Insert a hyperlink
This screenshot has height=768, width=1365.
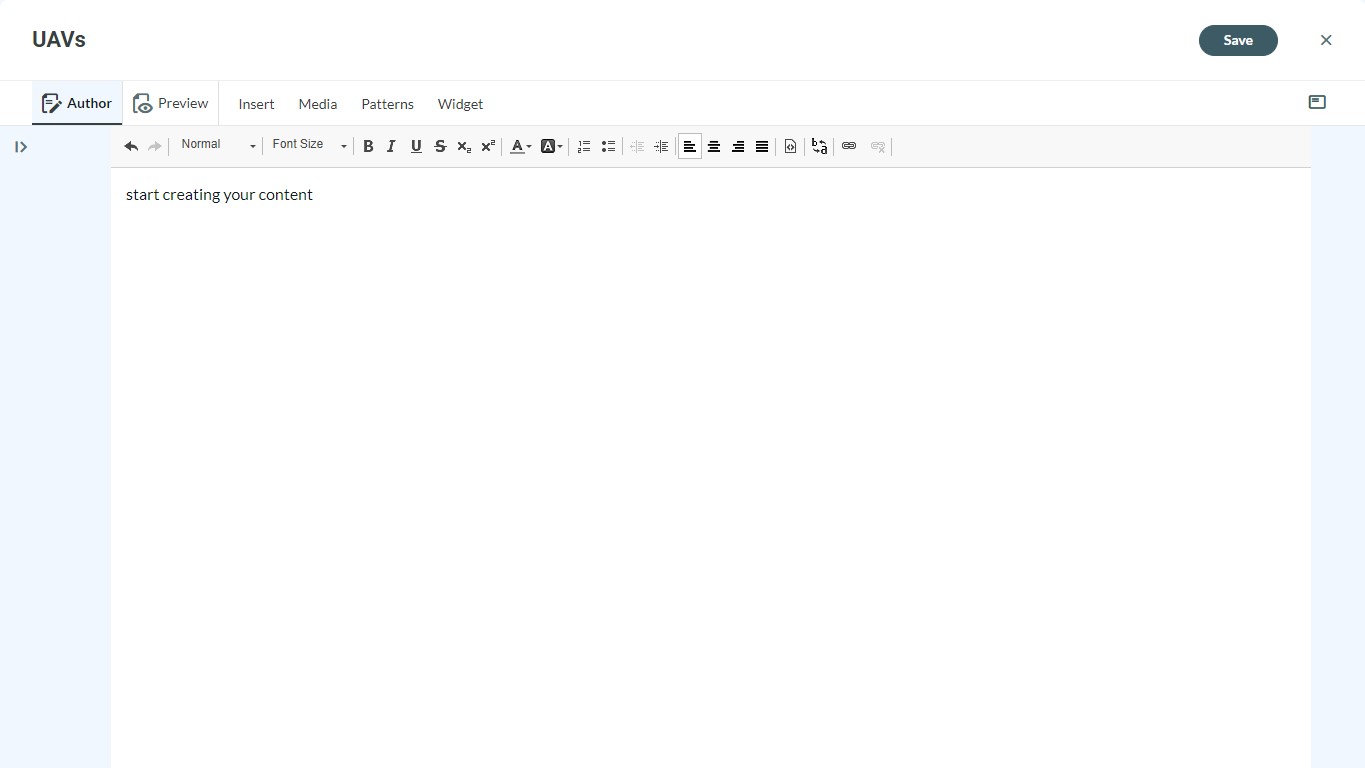pyautogui.click(x=849, y=146)
